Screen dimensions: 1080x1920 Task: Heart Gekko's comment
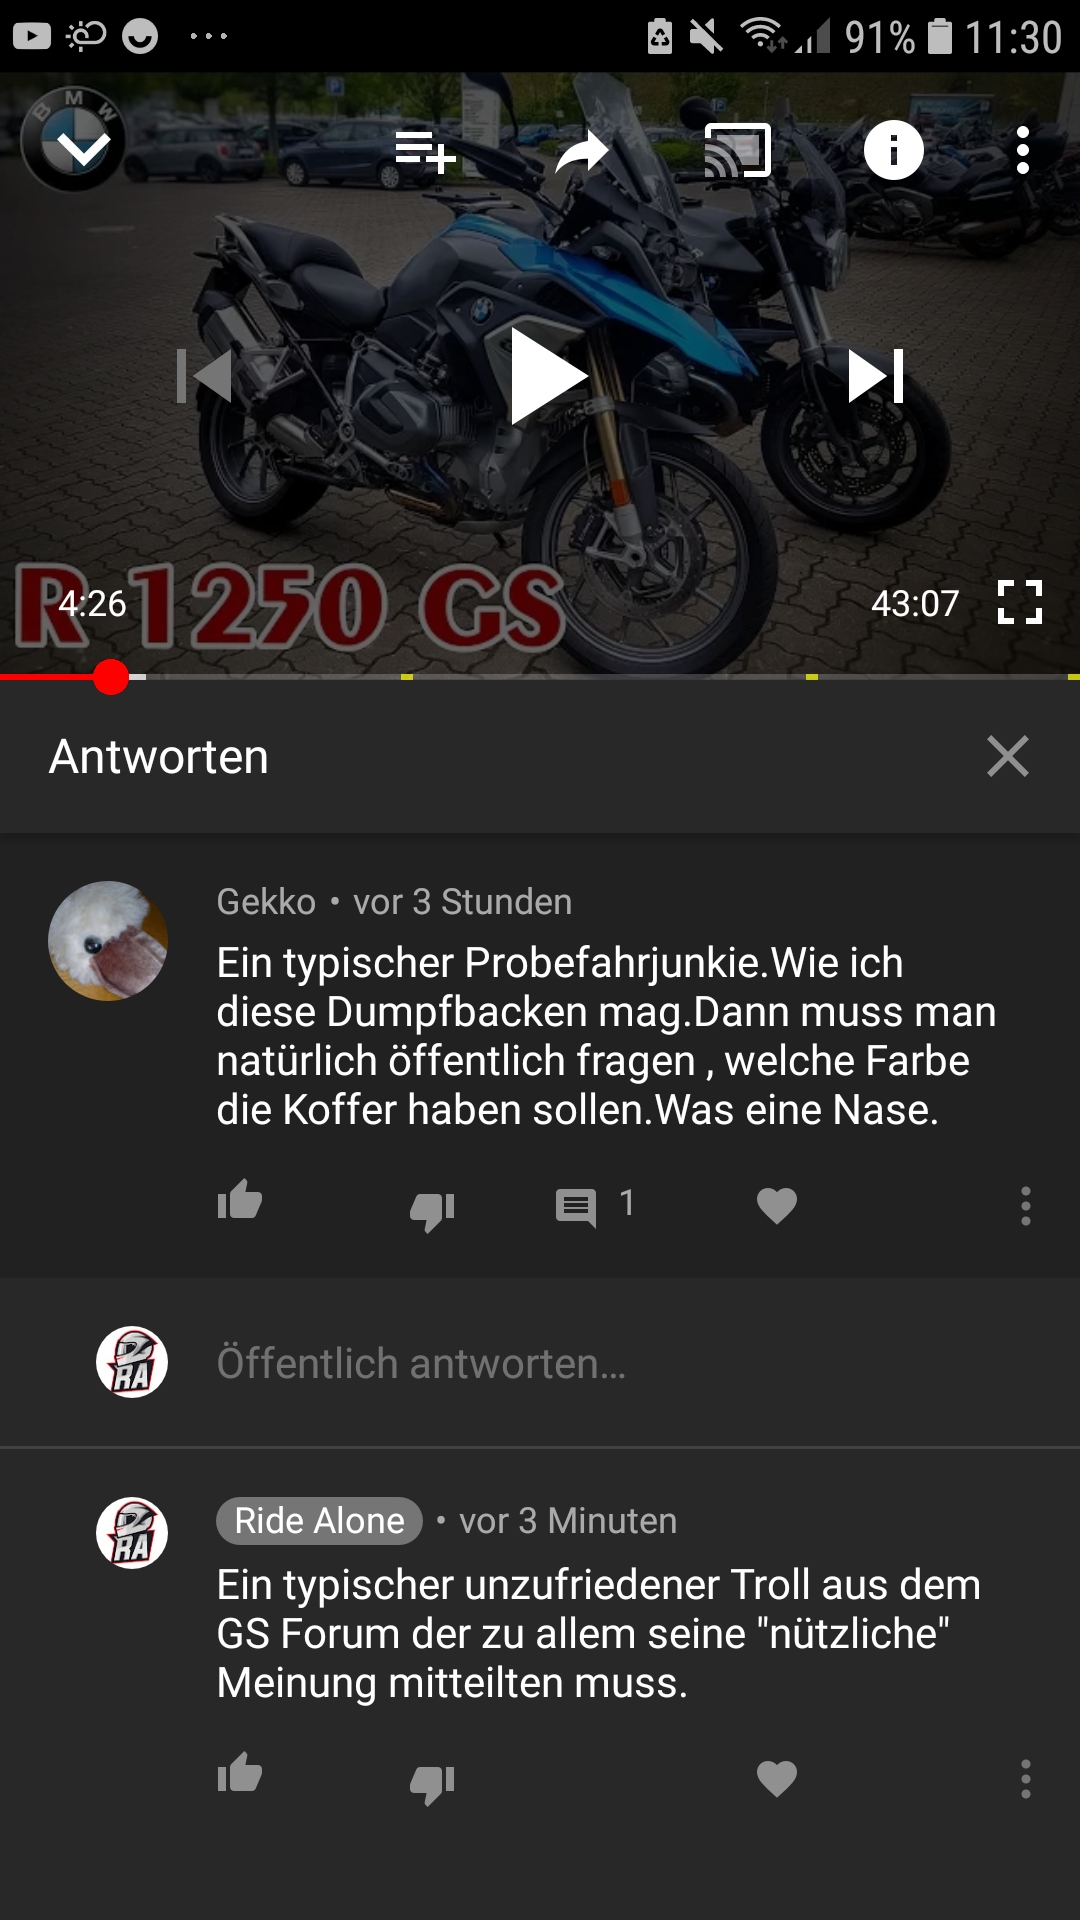[x=777, y=1206]
